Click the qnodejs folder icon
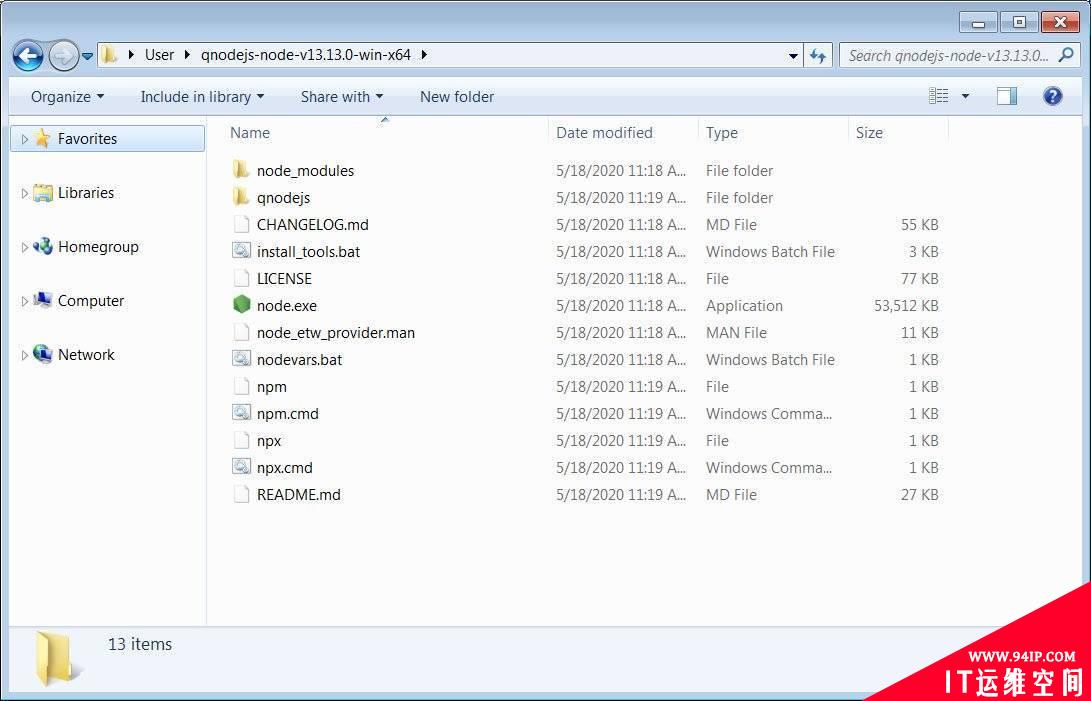 pos(241,197)
